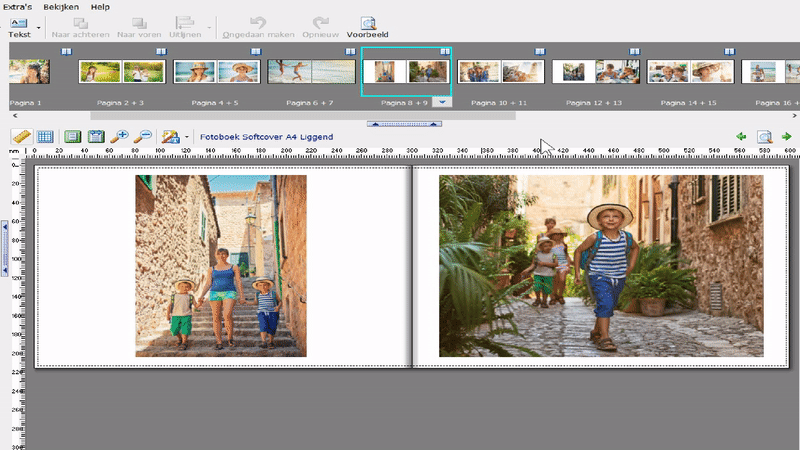Image resolution: width=800 pixels, height=450 pixels.
Task: Click the green fit-page view icon
Action: pos(72,137)
